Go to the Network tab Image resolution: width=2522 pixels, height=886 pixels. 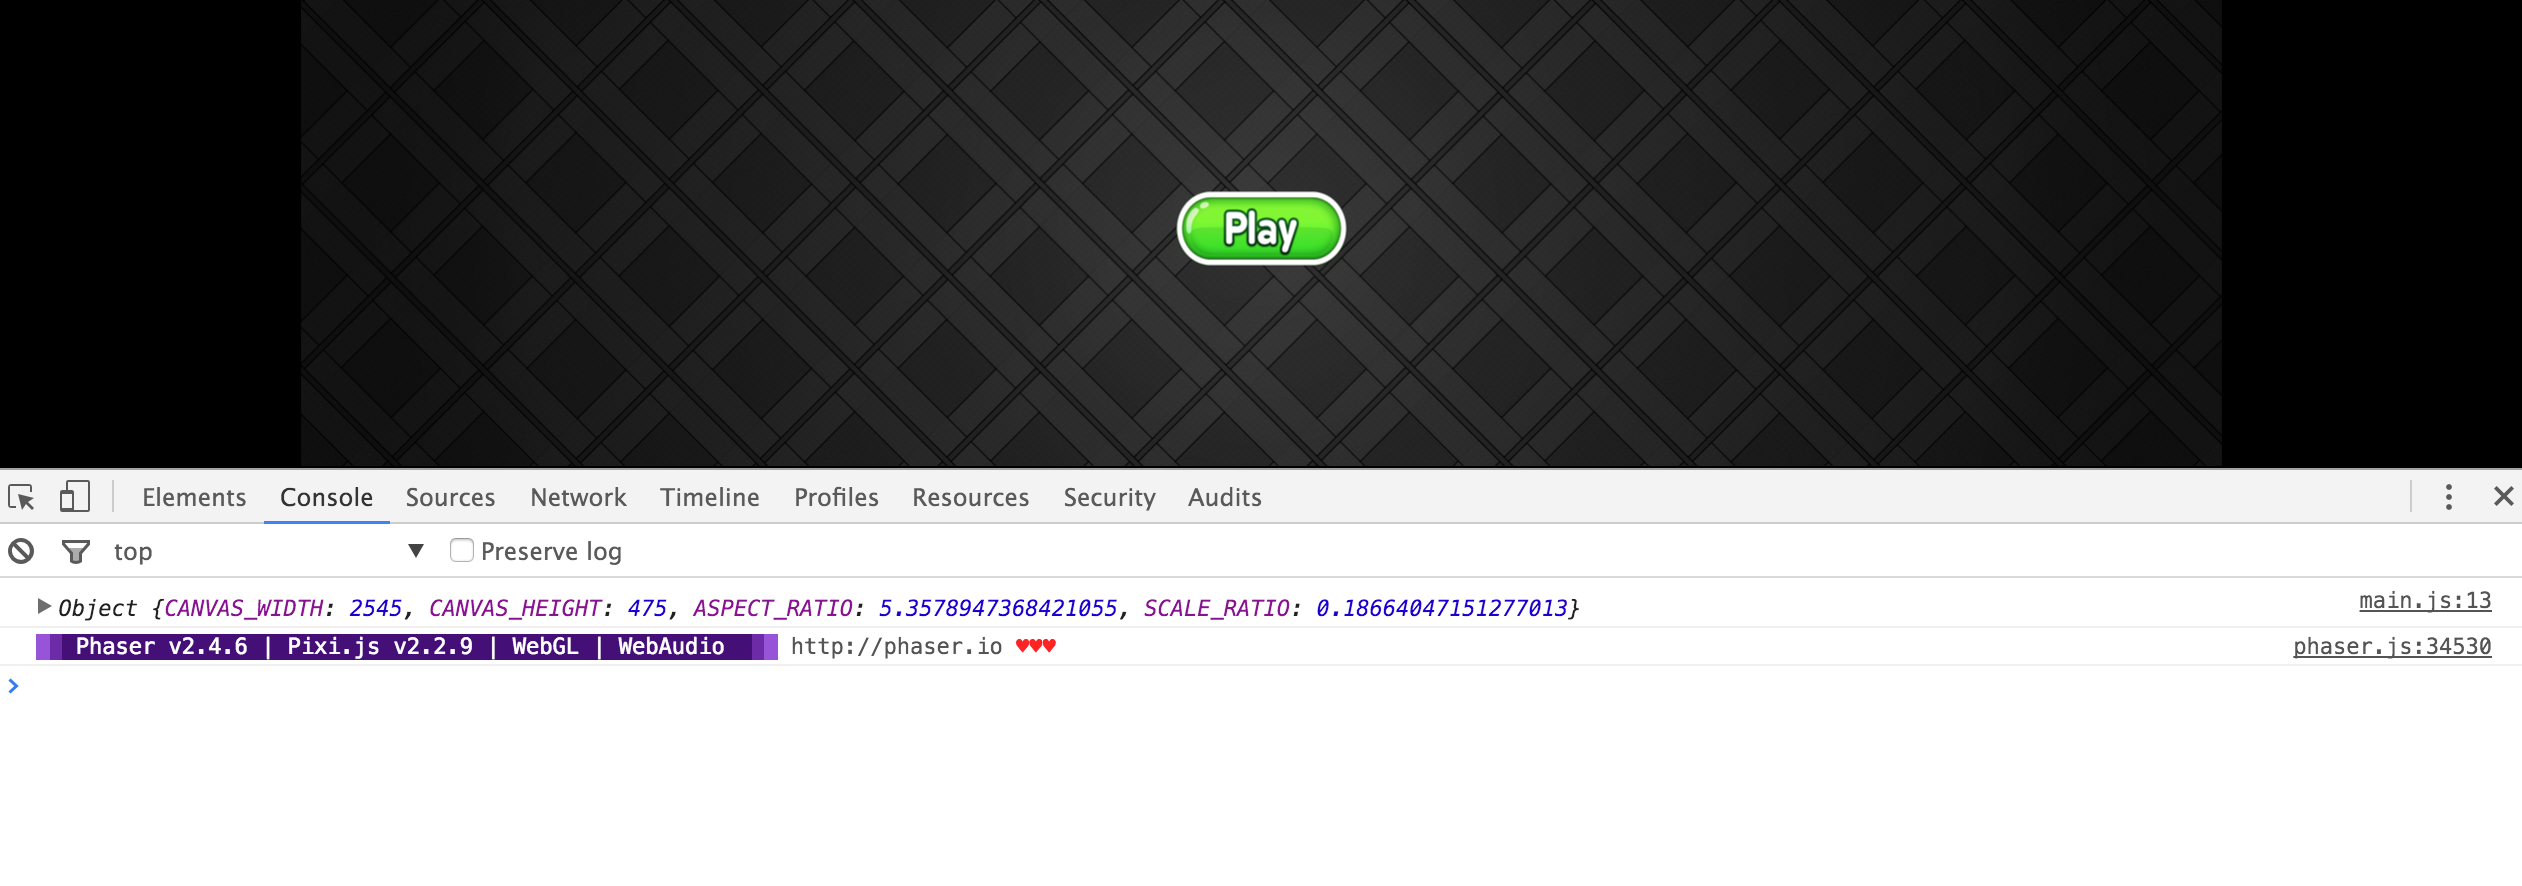[578, 497]
